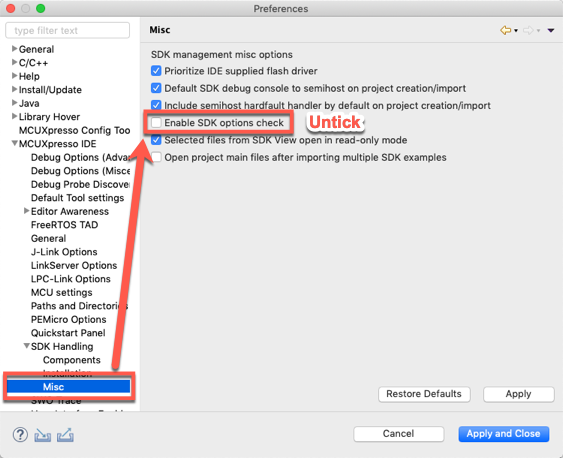This screenshot has height=458, width=563.
Task: Toggle Include semihost hardfault handler checkbox
Action: pos(156,105)
